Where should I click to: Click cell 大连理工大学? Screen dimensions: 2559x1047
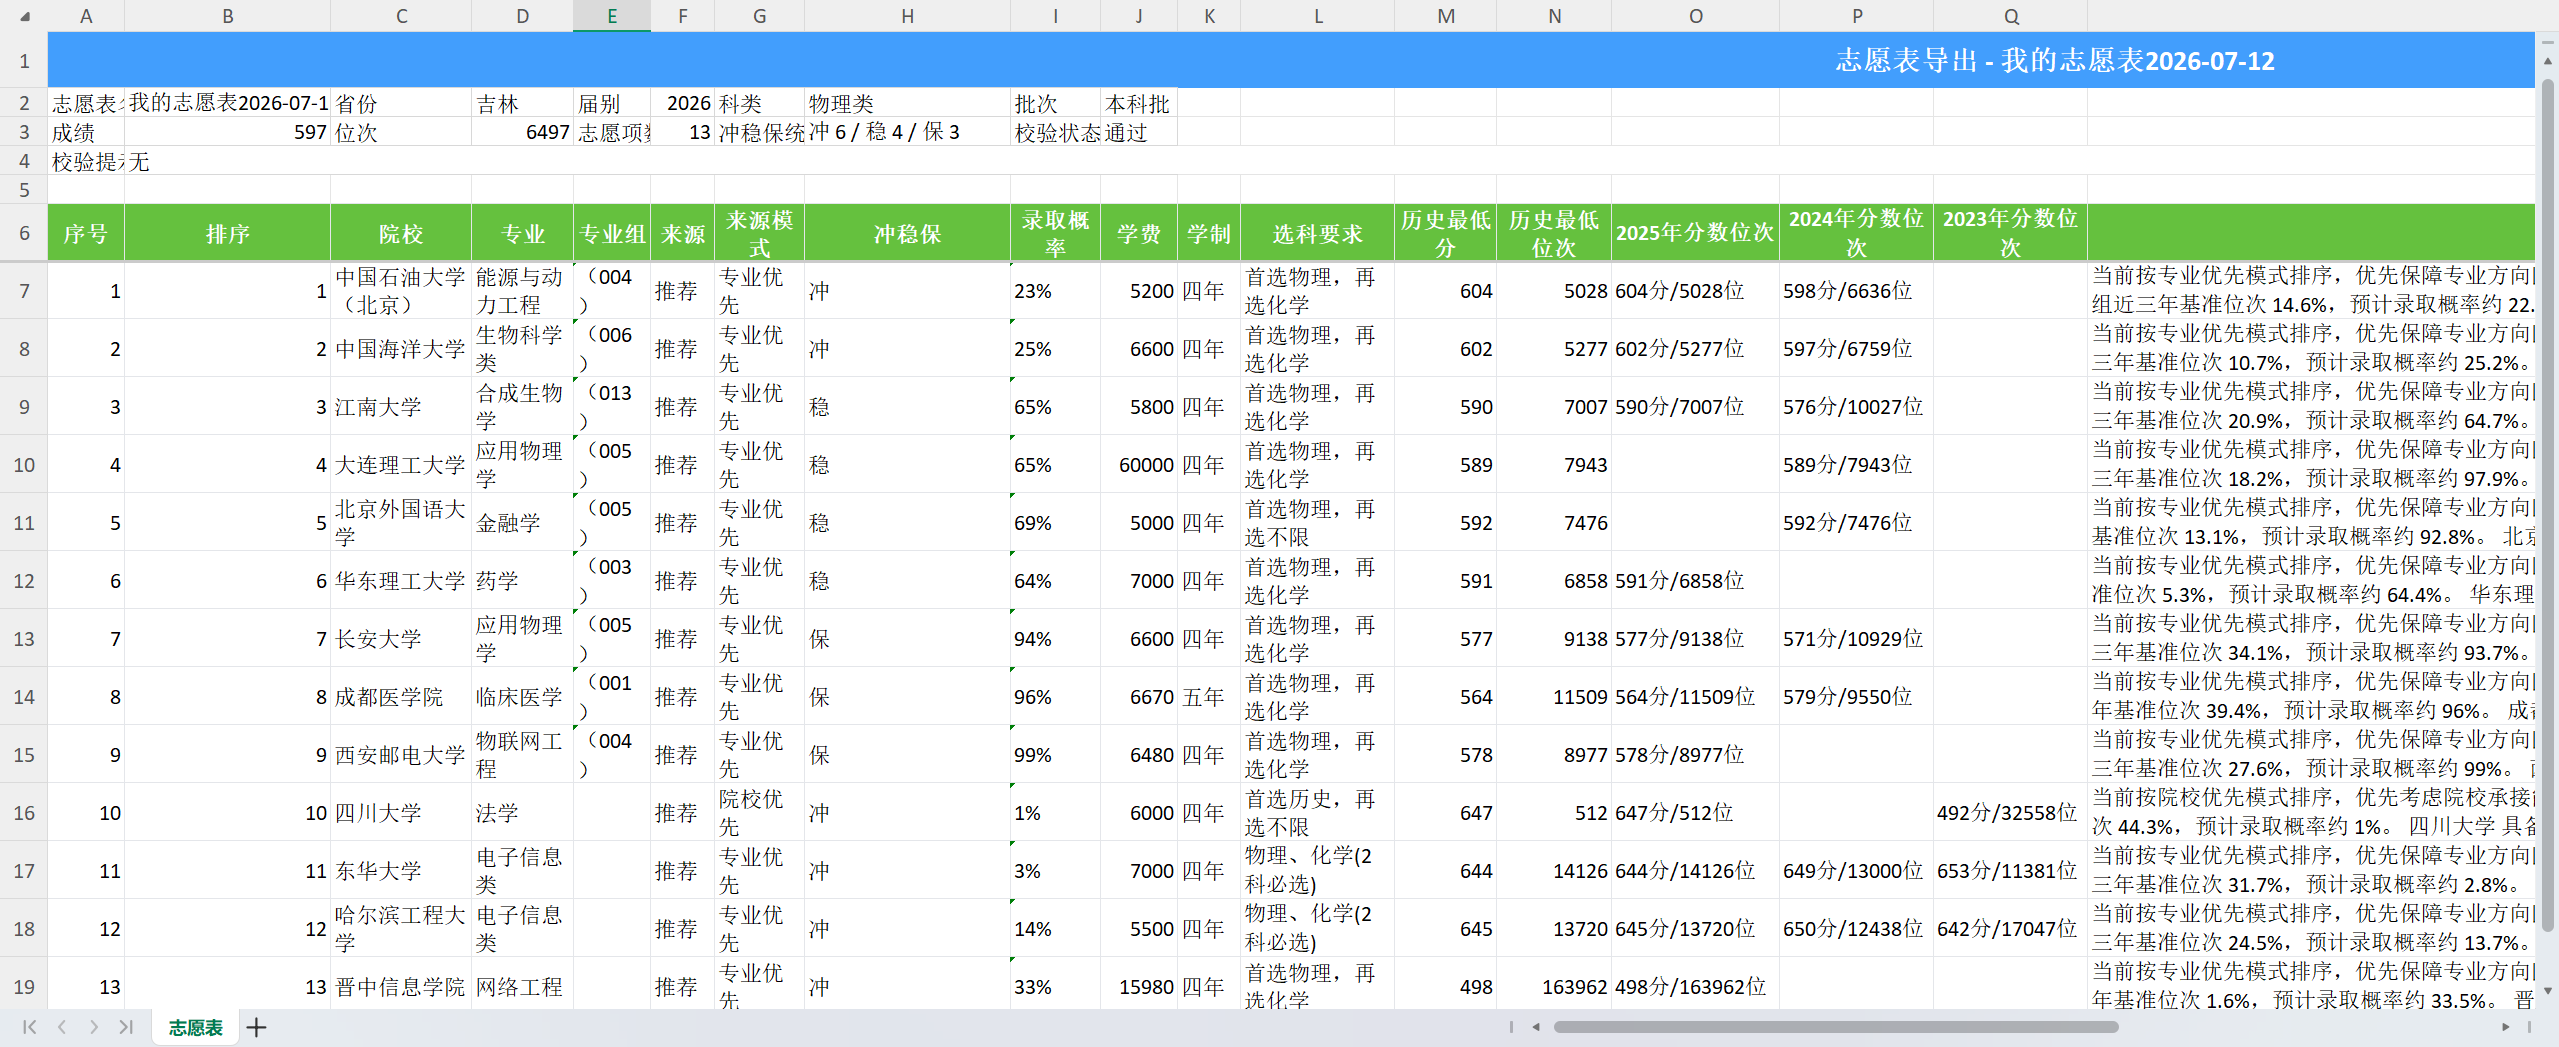(401, 465)
